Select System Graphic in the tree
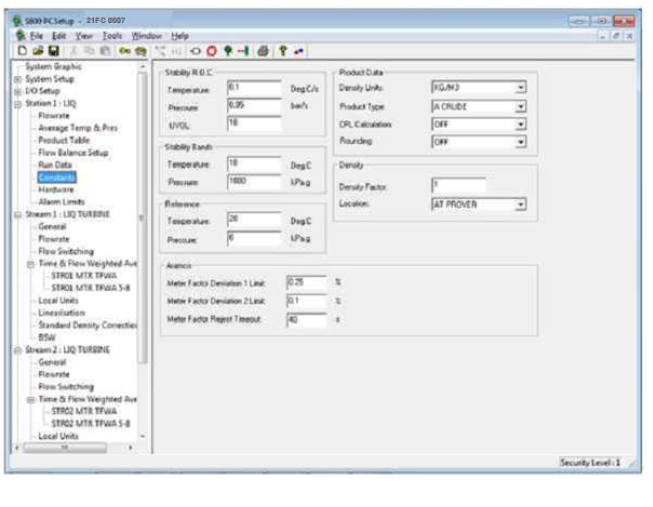Viewport: 653px width, 507px height. click(53, 67)
